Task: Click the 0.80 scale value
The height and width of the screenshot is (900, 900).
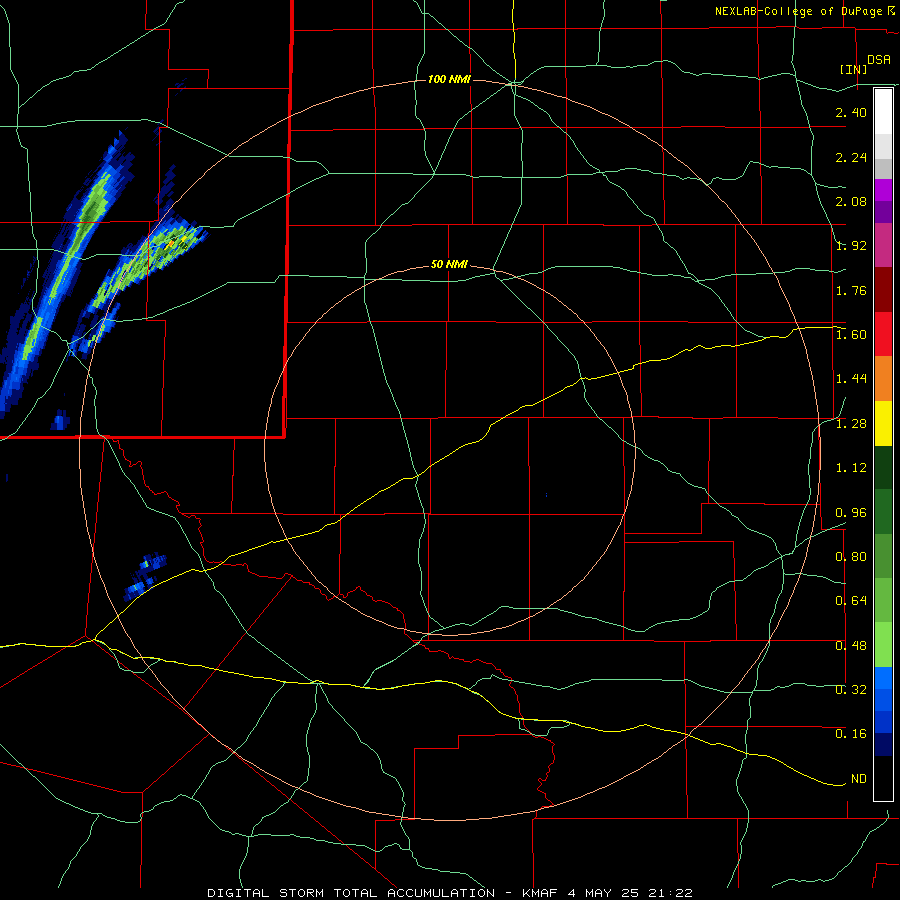Action: pos(851,557)
